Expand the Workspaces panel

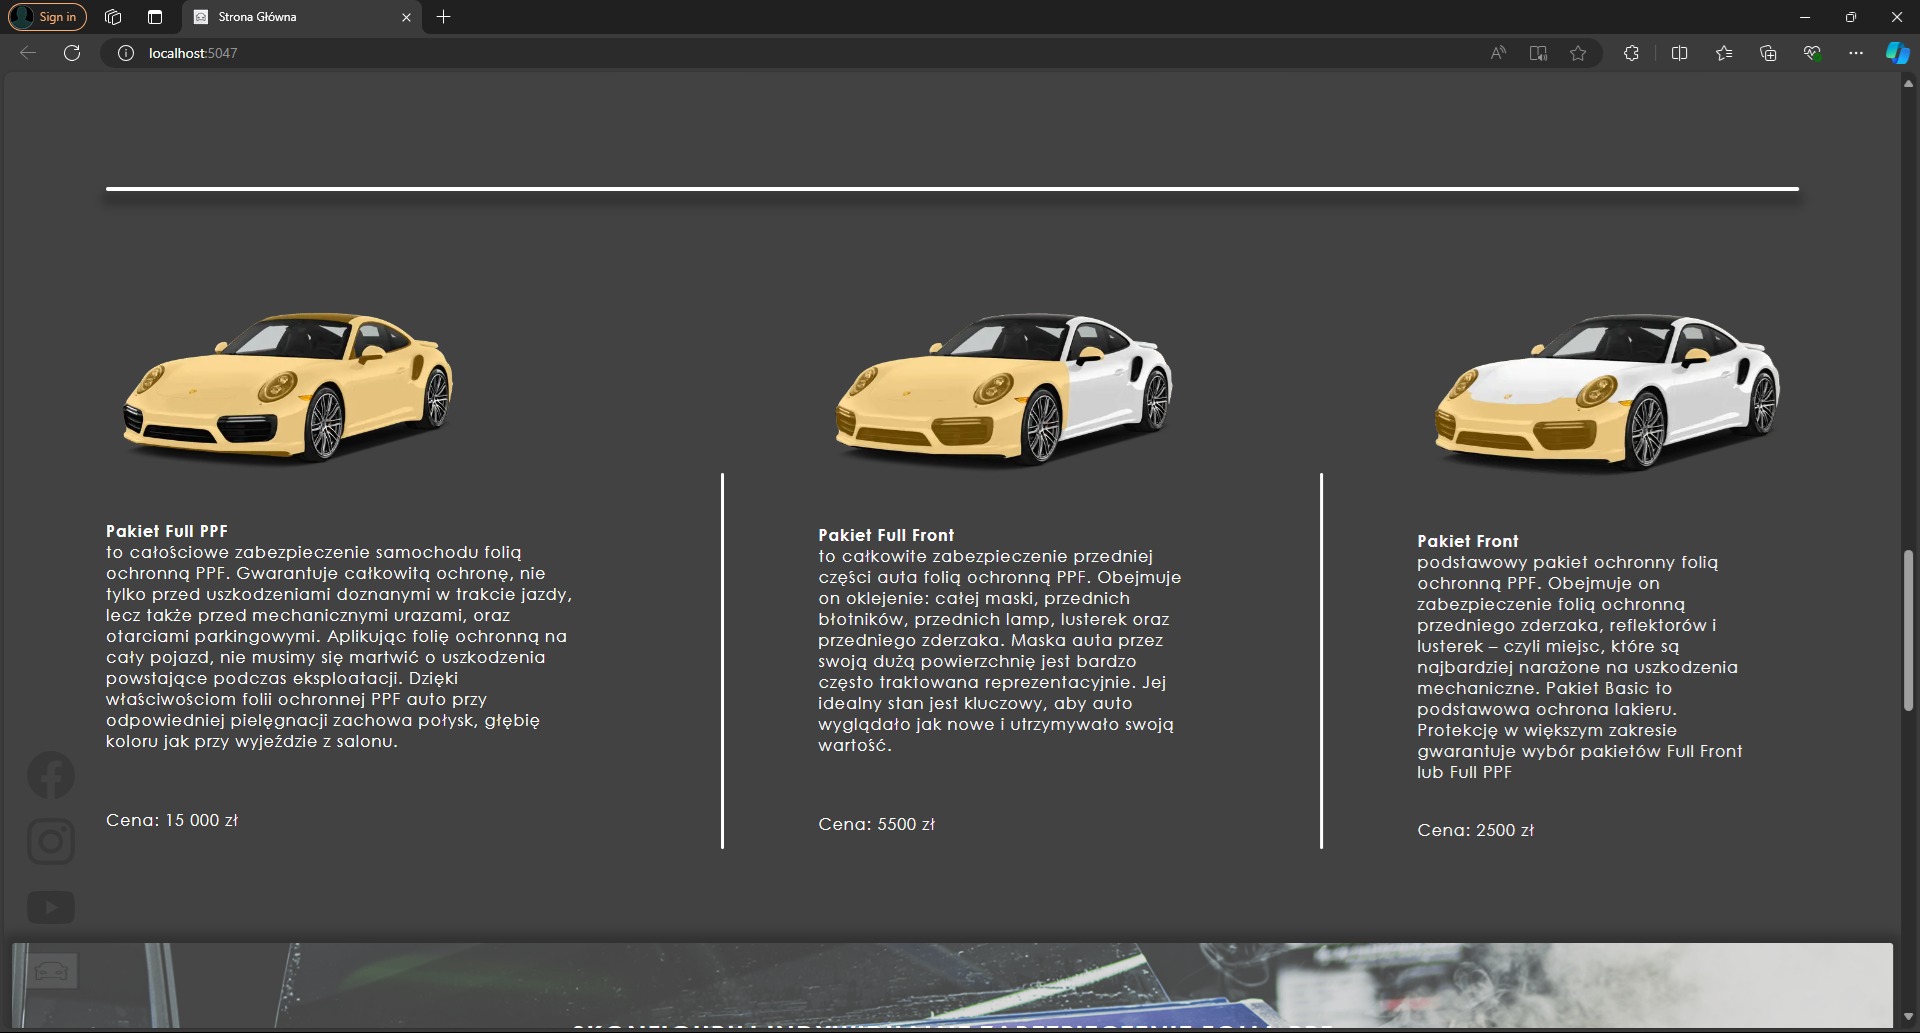coord(113,17)
